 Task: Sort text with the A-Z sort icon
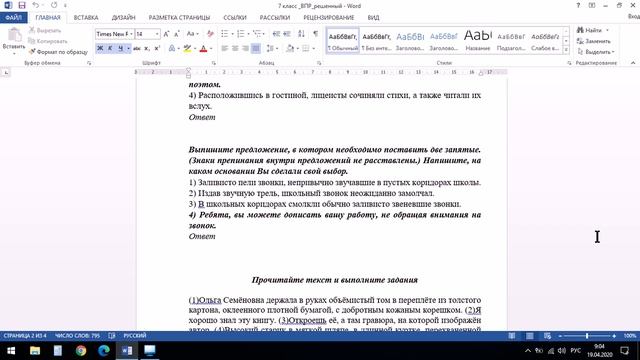click(301, 34)
